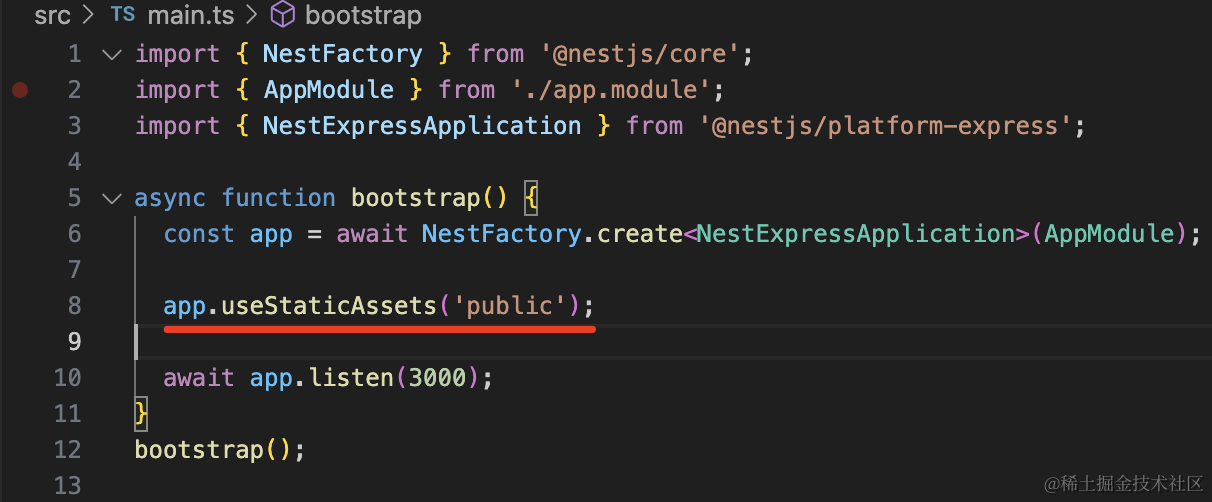Click the bootstrap() call on line 12
Image resolution: width=1212 pixels, height=502 pixels.
pyautogui.click(x=199, y=450)
